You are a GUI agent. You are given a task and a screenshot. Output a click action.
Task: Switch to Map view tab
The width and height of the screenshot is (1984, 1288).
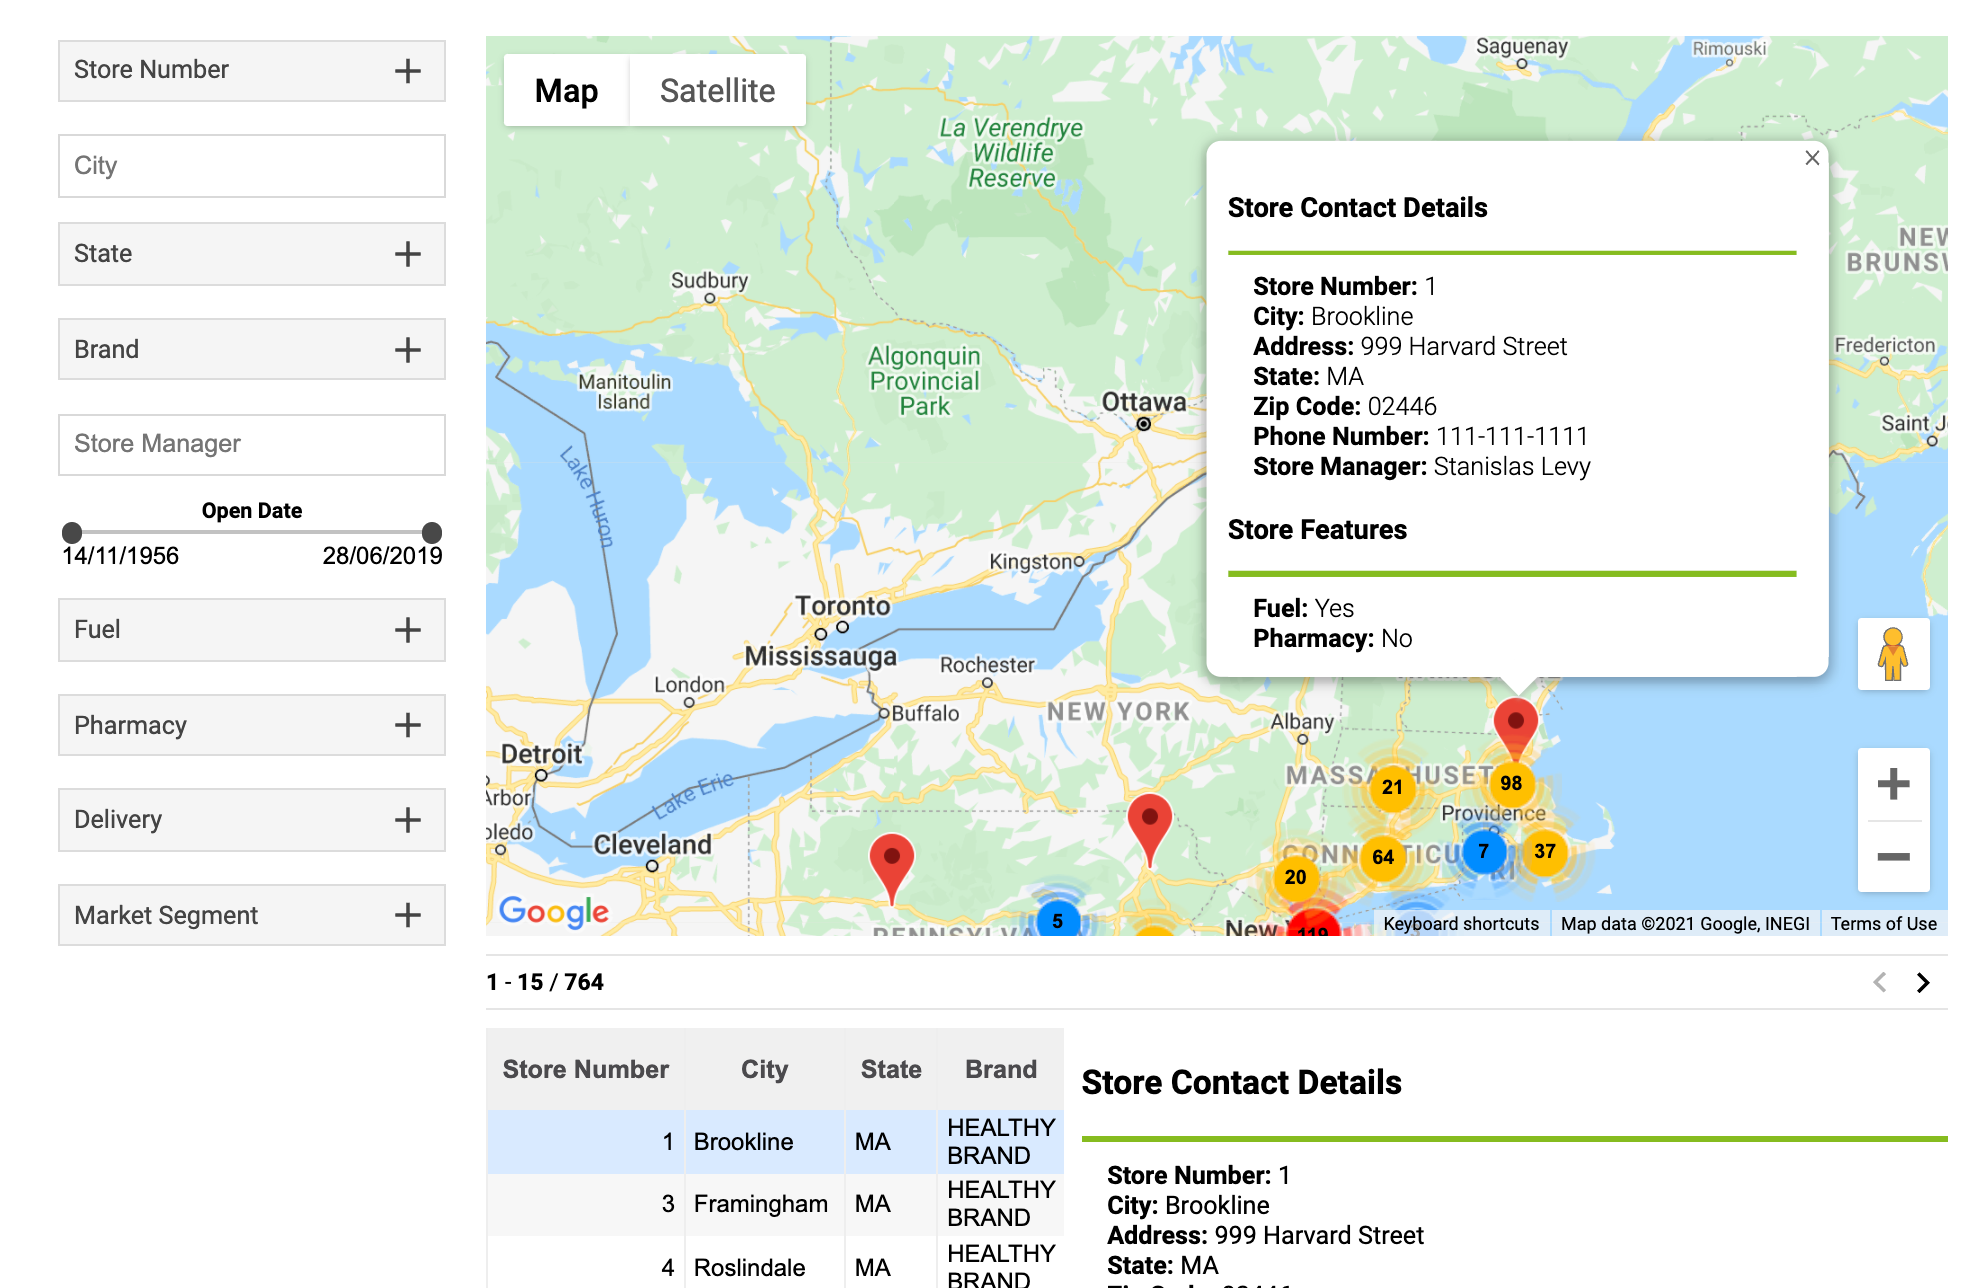coord(566,91)
